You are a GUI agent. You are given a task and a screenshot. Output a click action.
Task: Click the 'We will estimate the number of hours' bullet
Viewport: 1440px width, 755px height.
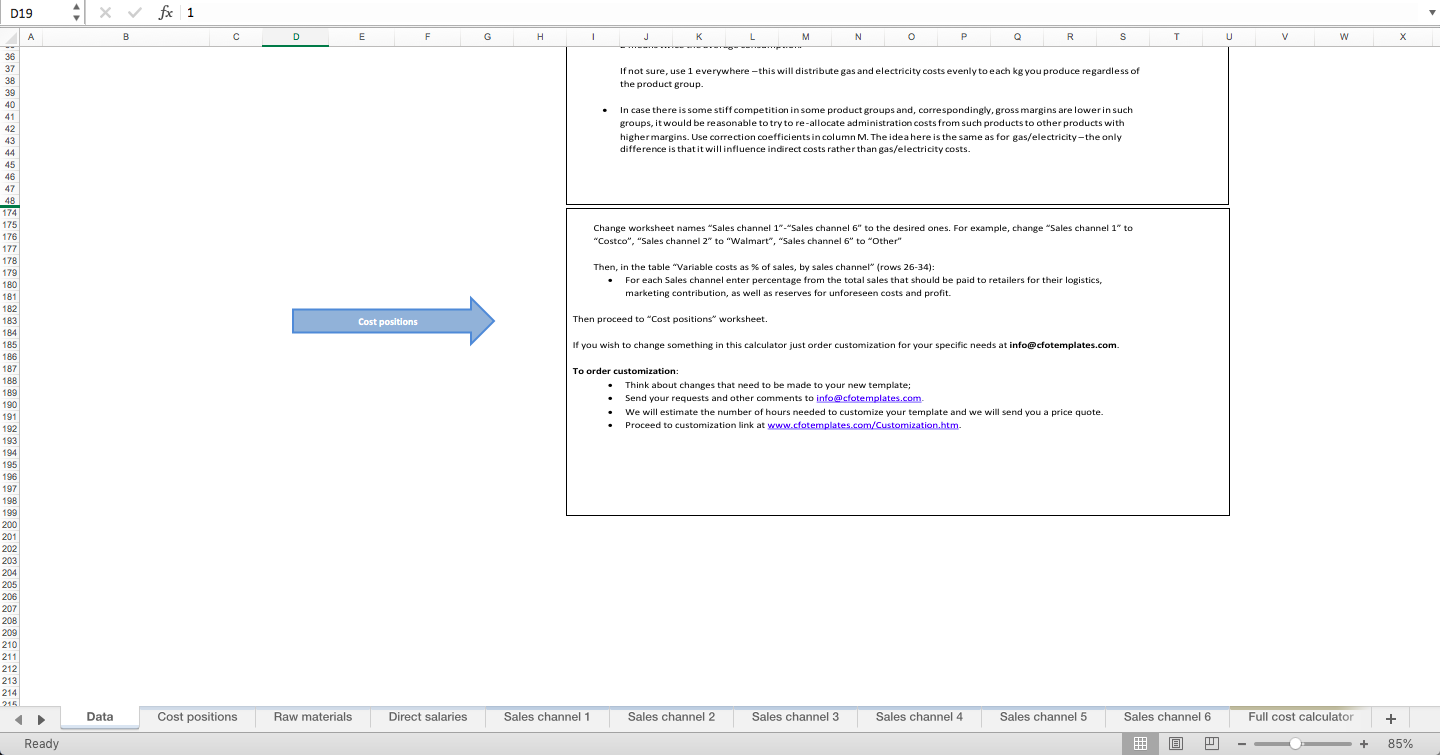(x=864, y=412)
